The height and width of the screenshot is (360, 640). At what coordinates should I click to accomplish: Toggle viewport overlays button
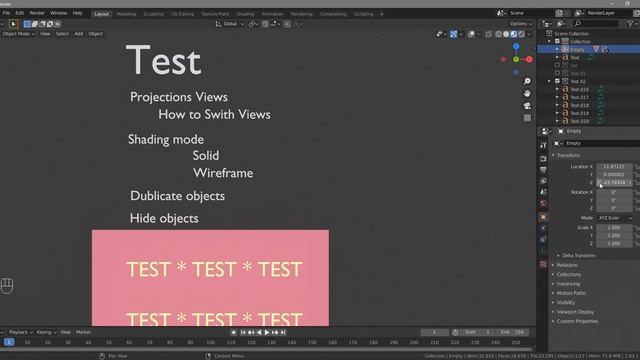tap(471, 34)
